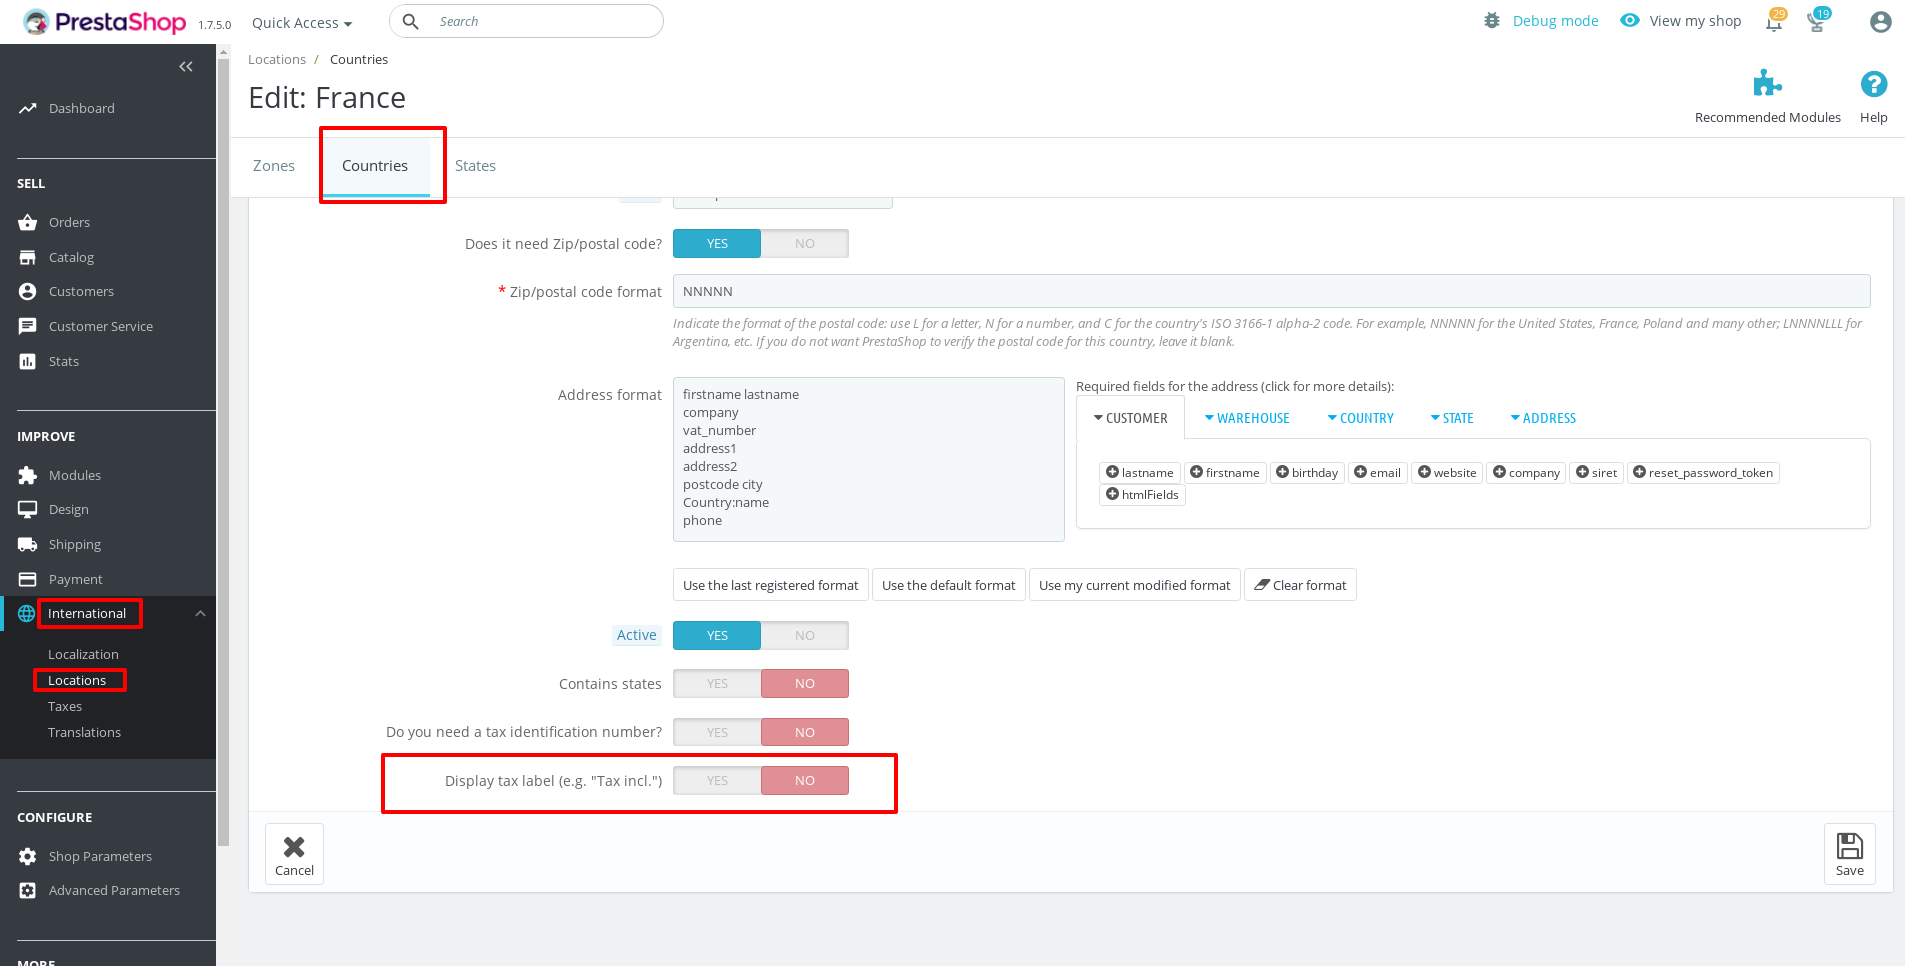Save the country settings
The height and width of the screenshot is (966, 1905).
pos(1849,853)
